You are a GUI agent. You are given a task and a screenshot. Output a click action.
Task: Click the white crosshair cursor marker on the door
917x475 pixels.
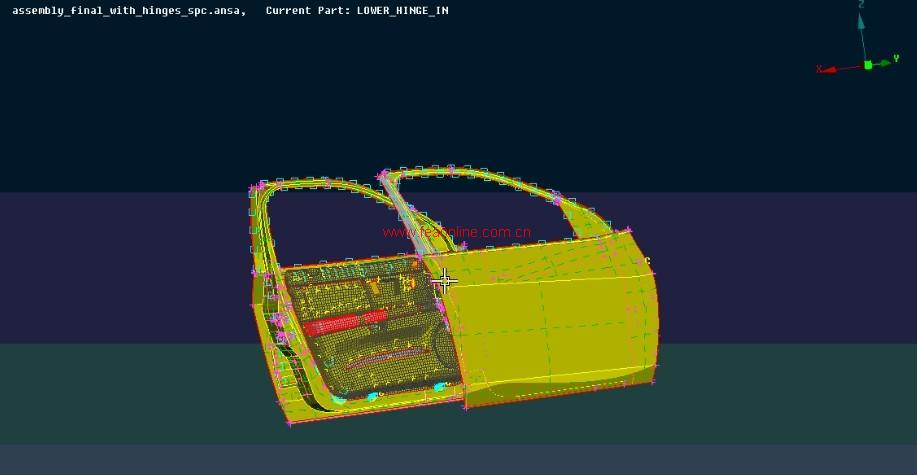tap(445, 281)
